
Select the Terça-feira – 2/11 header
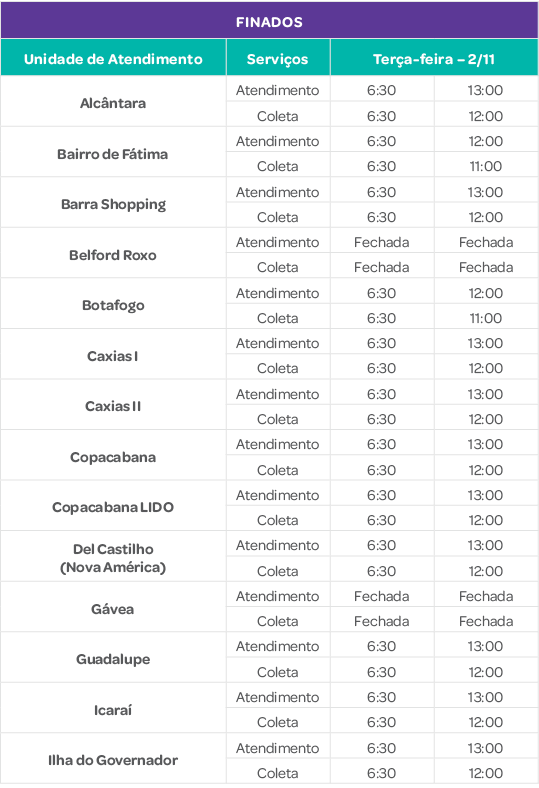tap(434, 58)
